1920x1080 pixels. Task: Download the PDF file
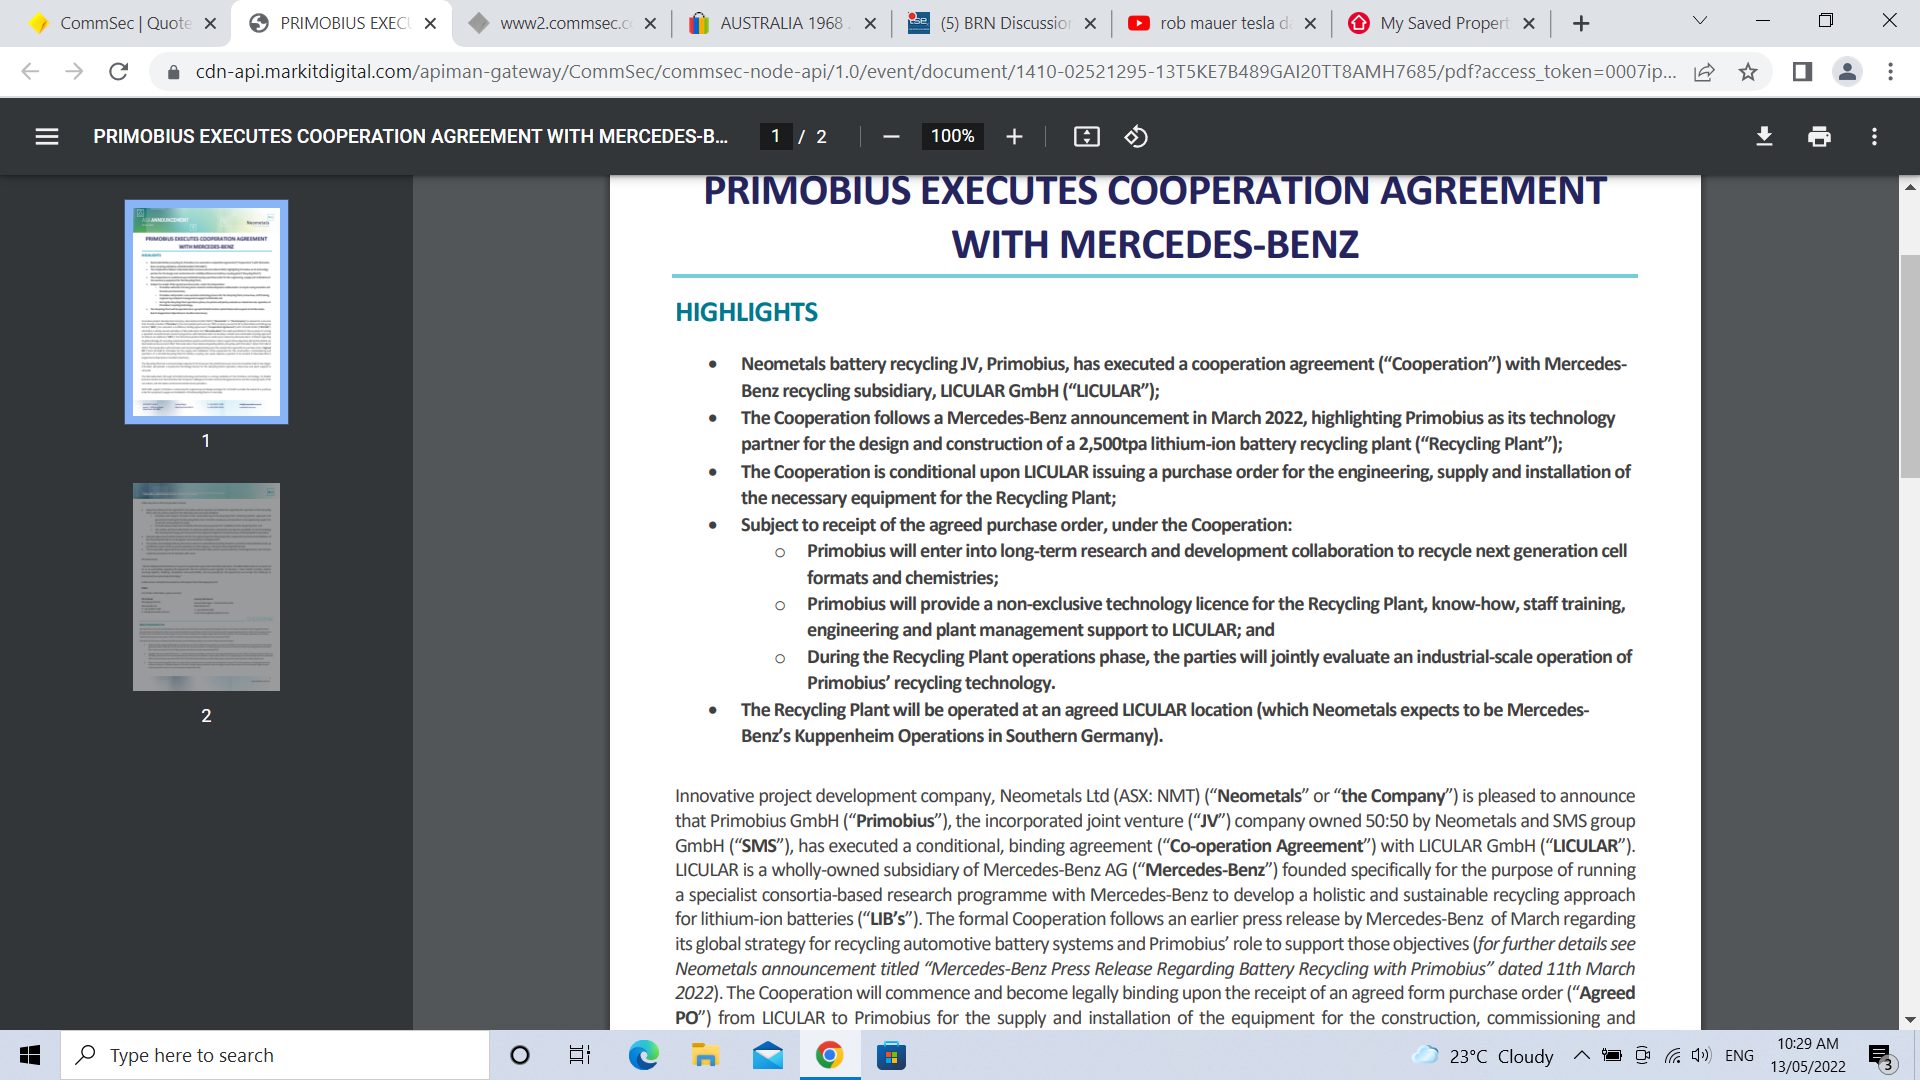[x=1764, y=137]
